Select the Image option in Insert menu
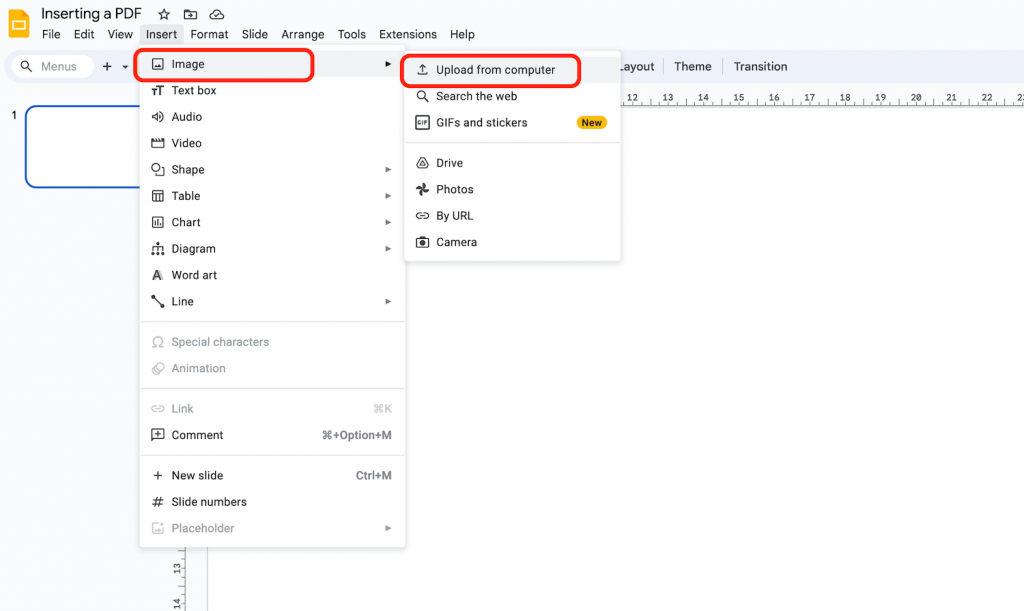The height and width of the screenshot is (611, 1024). click(186, 63)
